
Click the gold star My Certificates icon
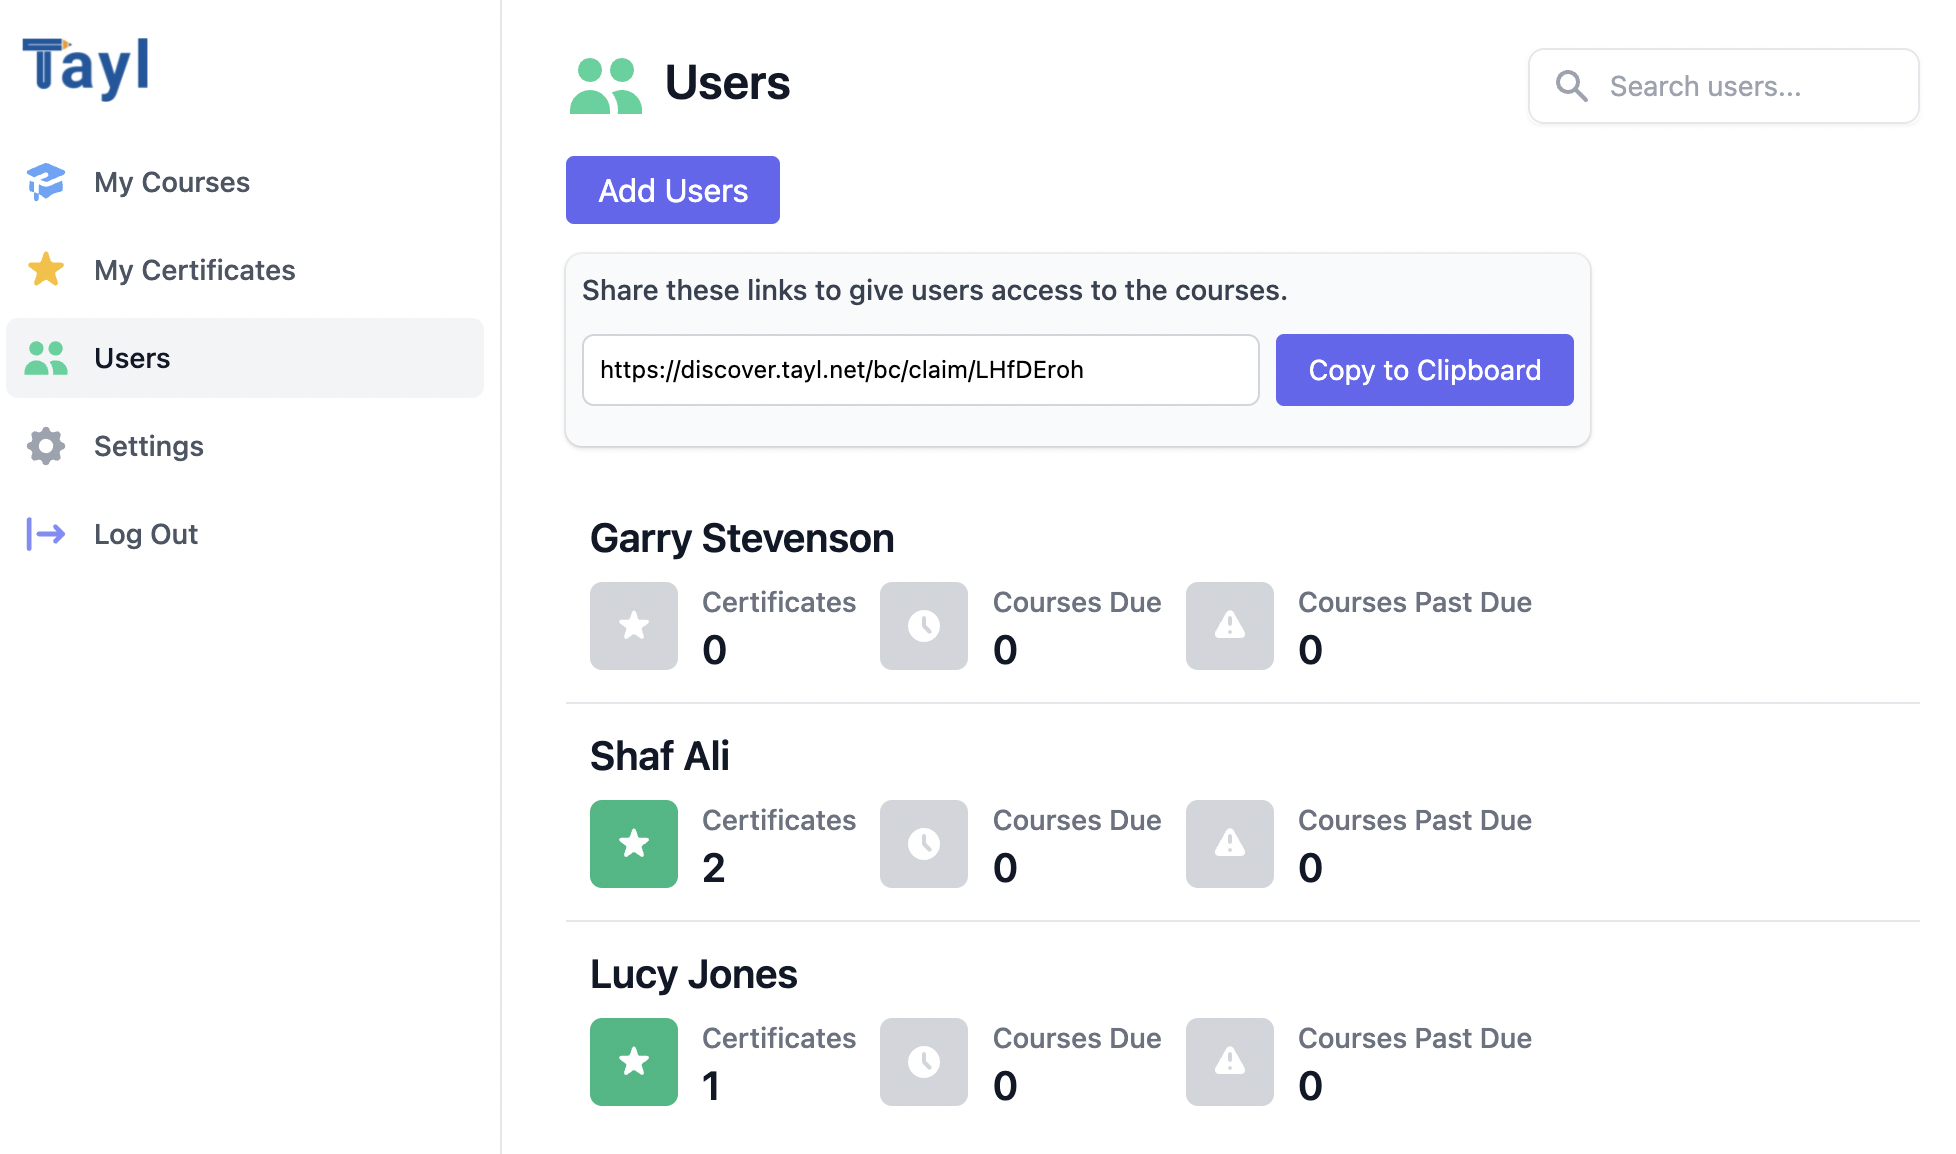tap(46, 270)
